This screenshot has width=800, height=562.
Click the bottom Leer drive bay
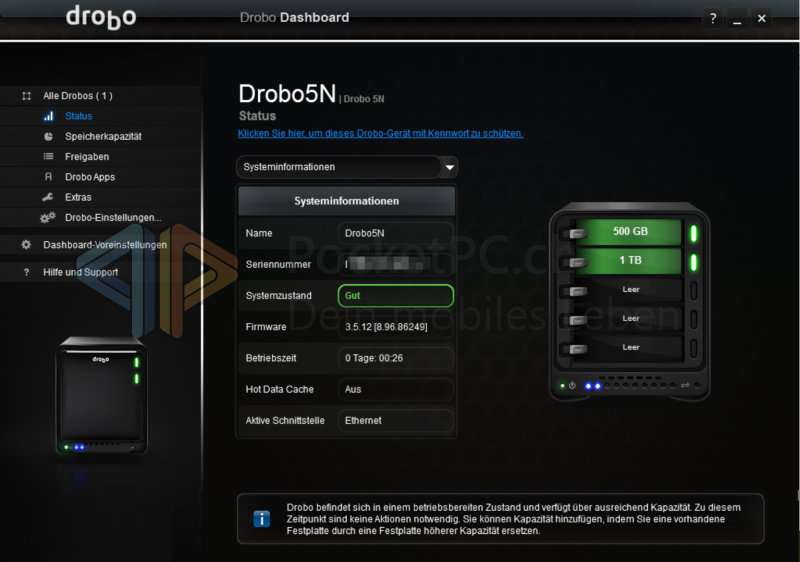pos(629,348)
